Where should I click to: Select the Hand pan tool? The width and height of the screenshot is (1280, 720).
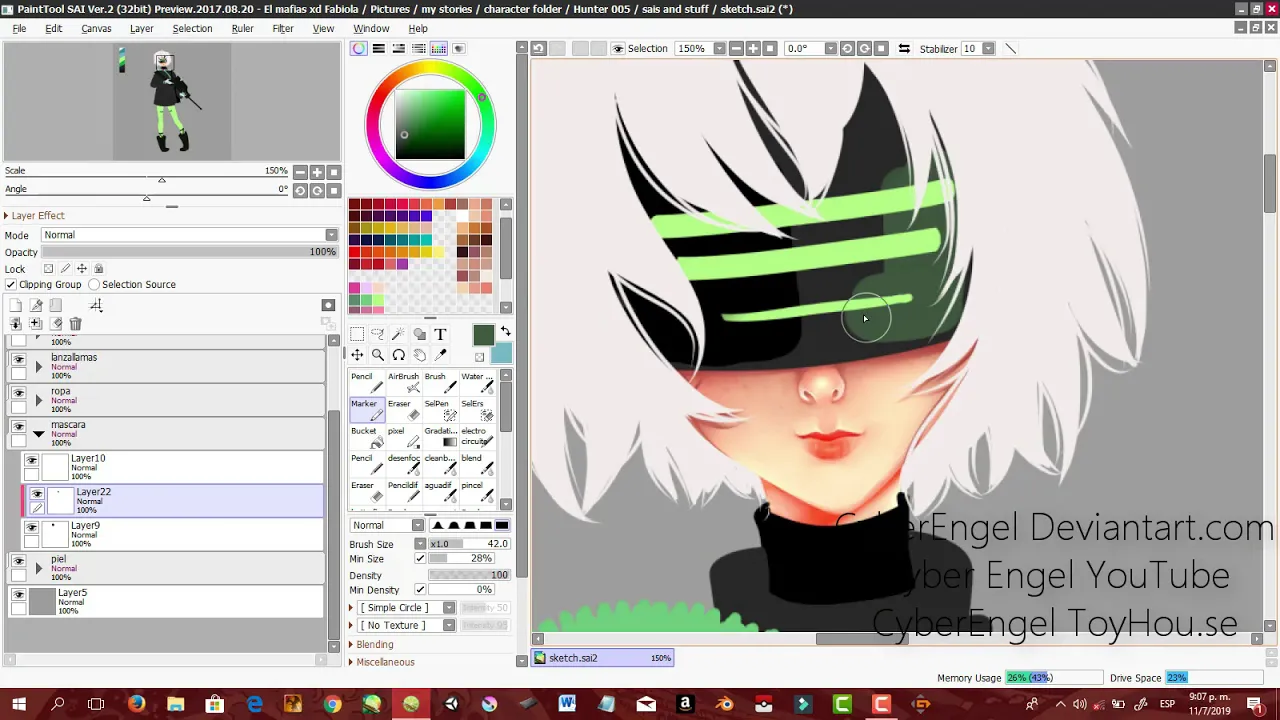click(x=420, y=355)
